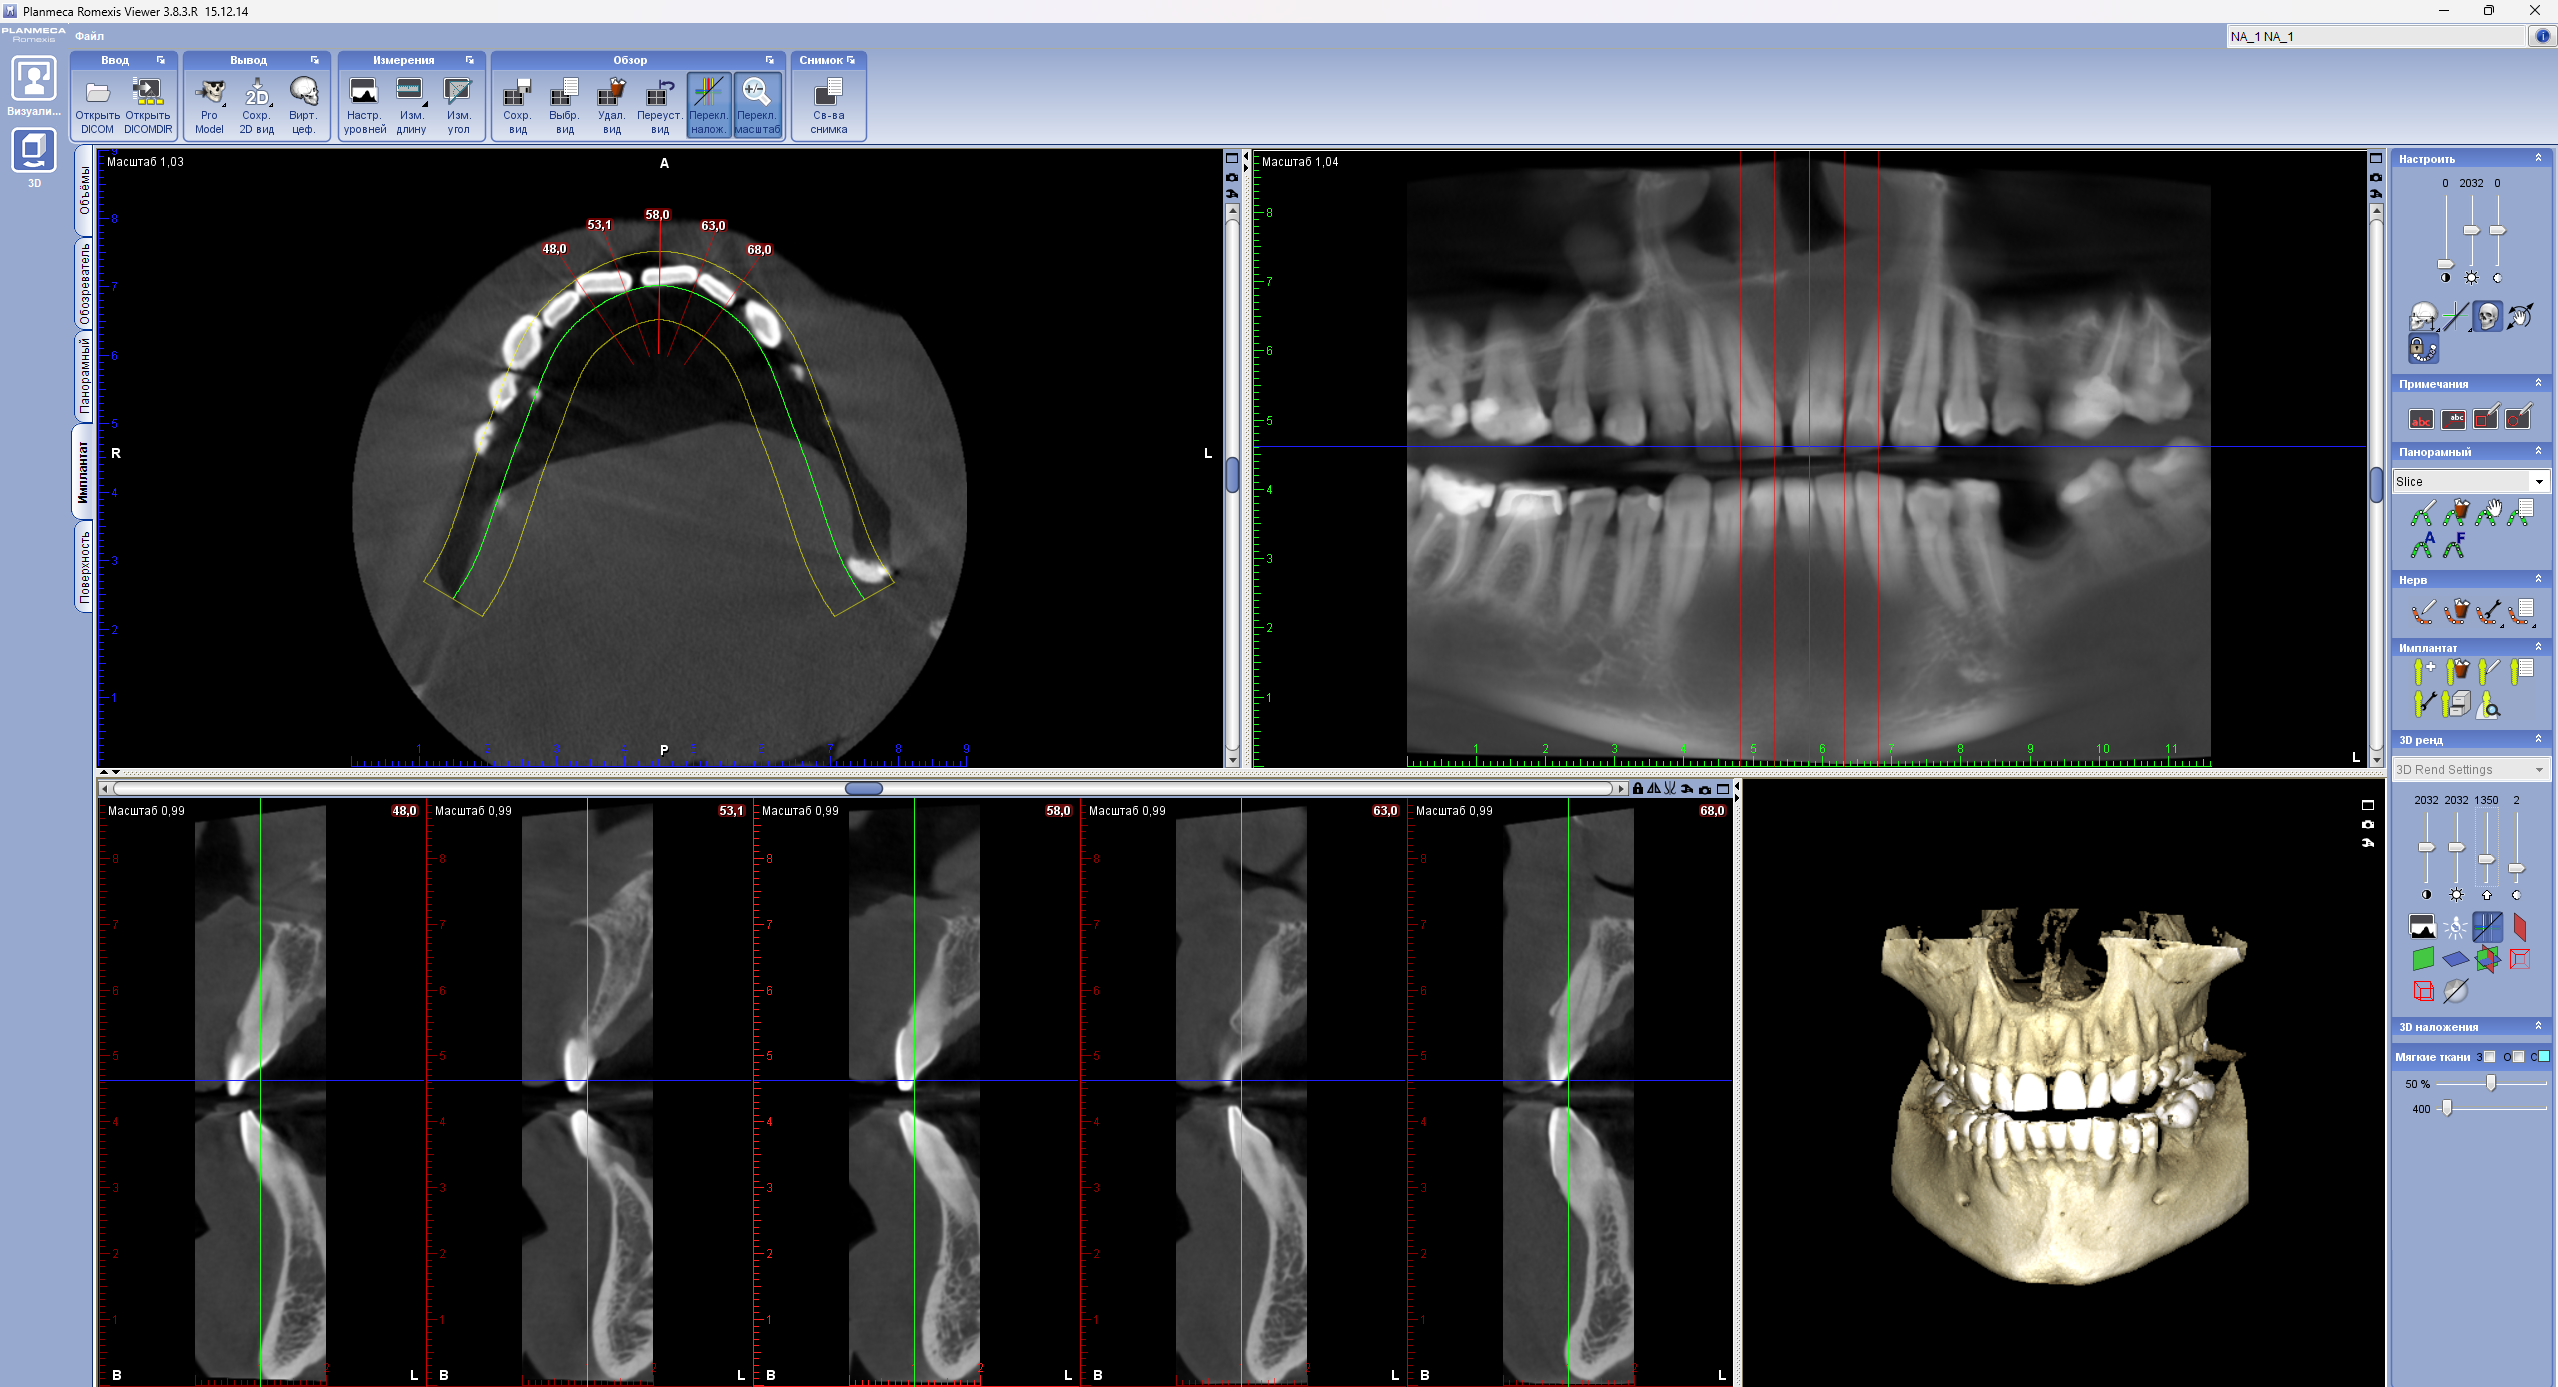Select the circle annotation tool
2558x1387 pixels.
(2518, 417)
